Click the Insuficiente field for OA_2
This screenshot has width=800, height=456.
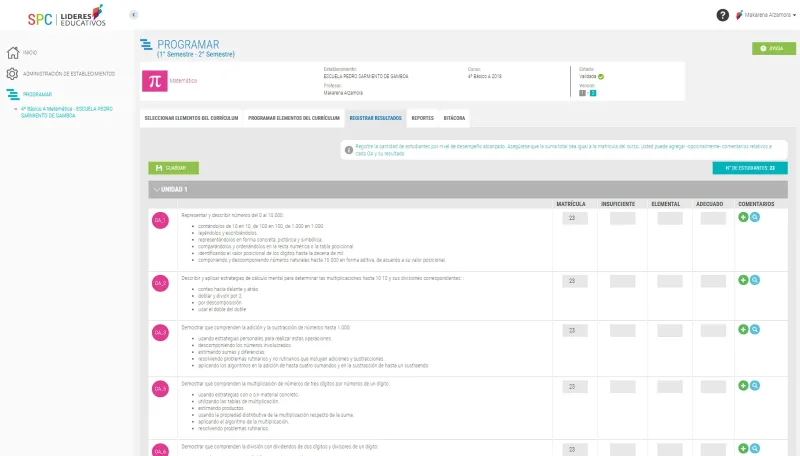tap(622, 281)
